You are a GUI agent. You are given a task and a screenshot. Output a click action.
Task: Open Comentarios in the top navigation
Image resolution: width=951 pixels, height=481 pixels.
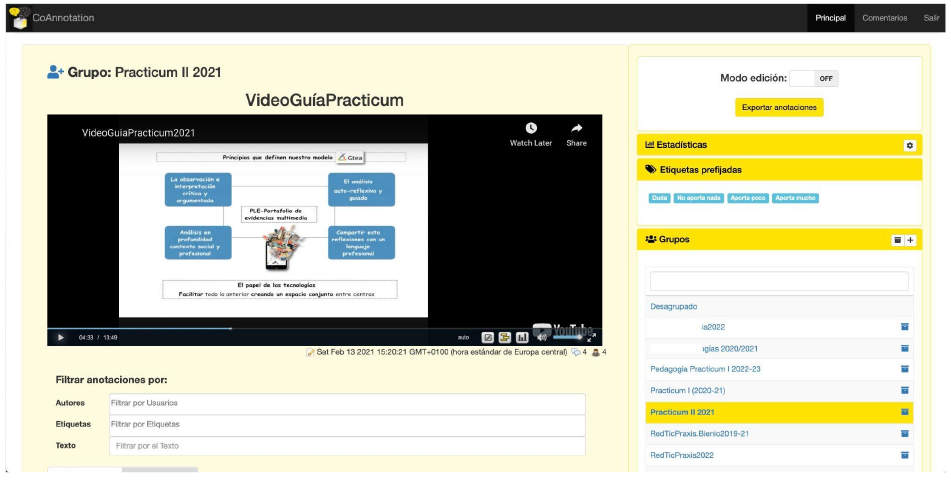click(x=884, y=18)
